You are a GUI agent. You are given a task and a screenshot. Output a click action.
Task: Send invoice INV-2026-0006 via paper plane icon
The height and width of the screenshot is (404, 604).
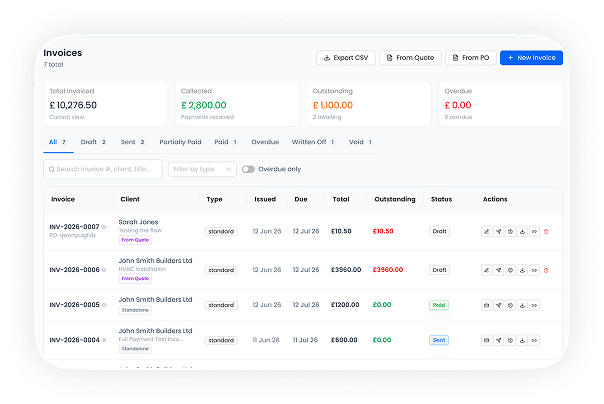(498, 270)
